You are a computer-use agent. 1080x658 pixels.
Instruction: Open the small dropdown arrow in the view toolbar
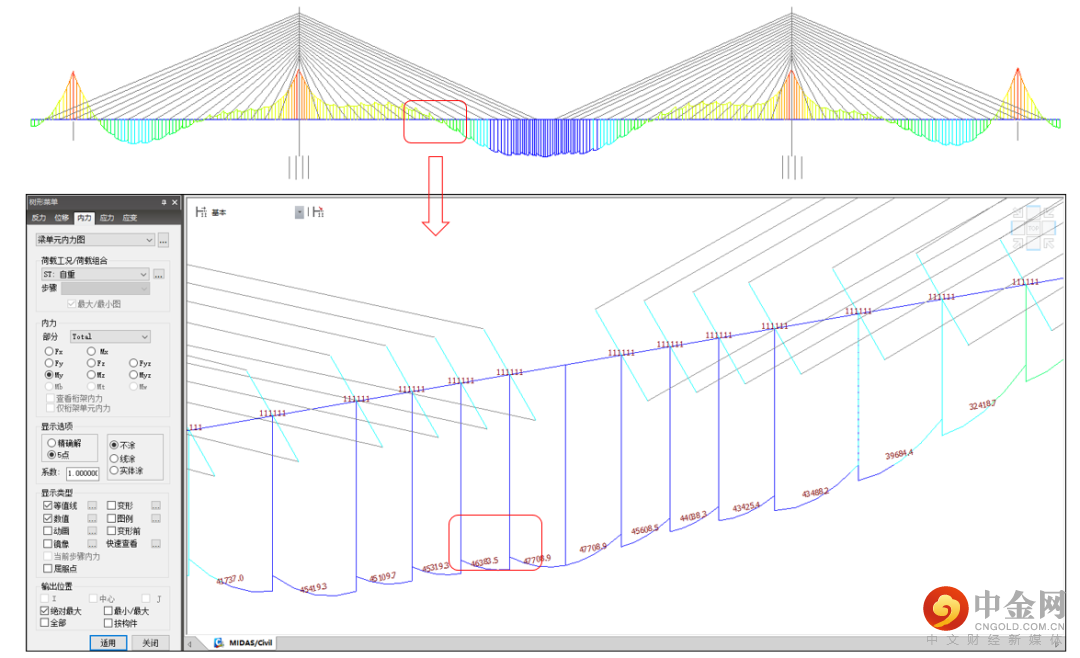pos(299,212)
